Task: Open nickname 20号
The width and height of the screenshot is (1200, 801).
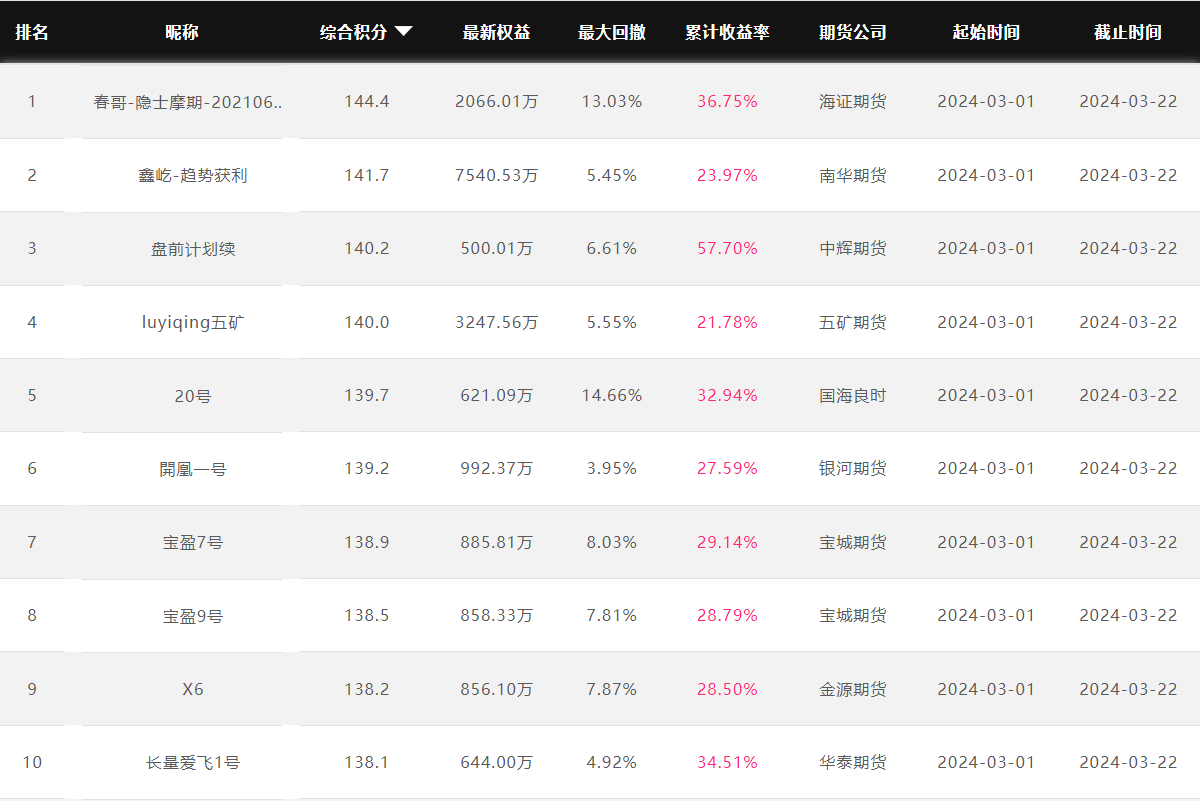Action: coord(193,396)
